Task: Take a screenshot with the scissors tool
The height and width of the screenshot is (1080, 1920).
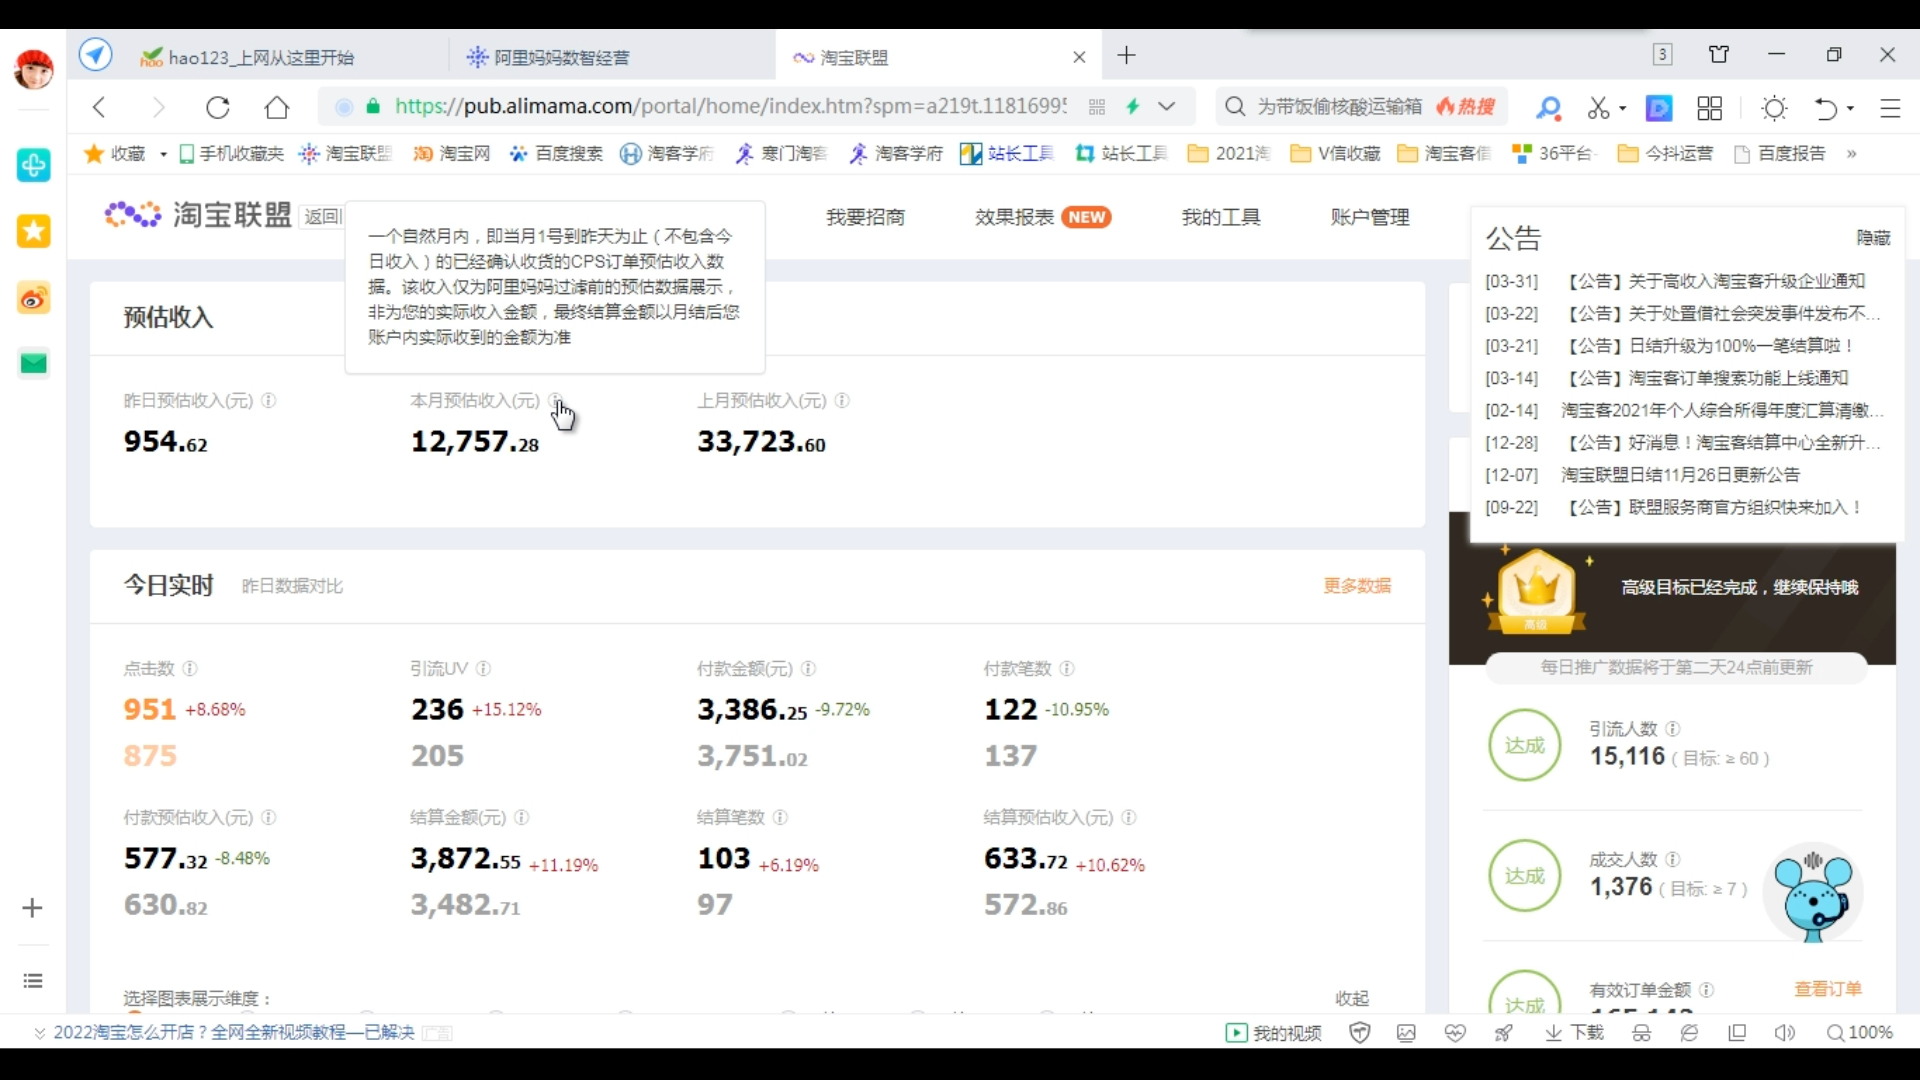Action: pyautogui.click(x=1600, y=107)
